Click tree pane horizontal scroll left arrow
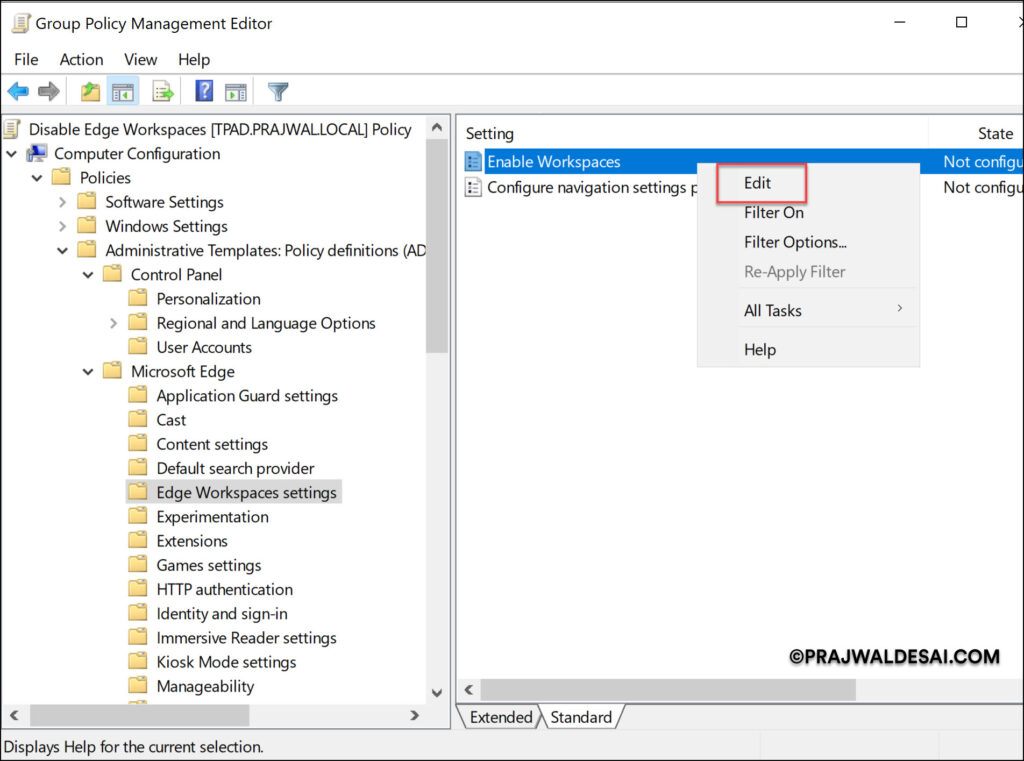1024x761 pixels. [14, 715]
